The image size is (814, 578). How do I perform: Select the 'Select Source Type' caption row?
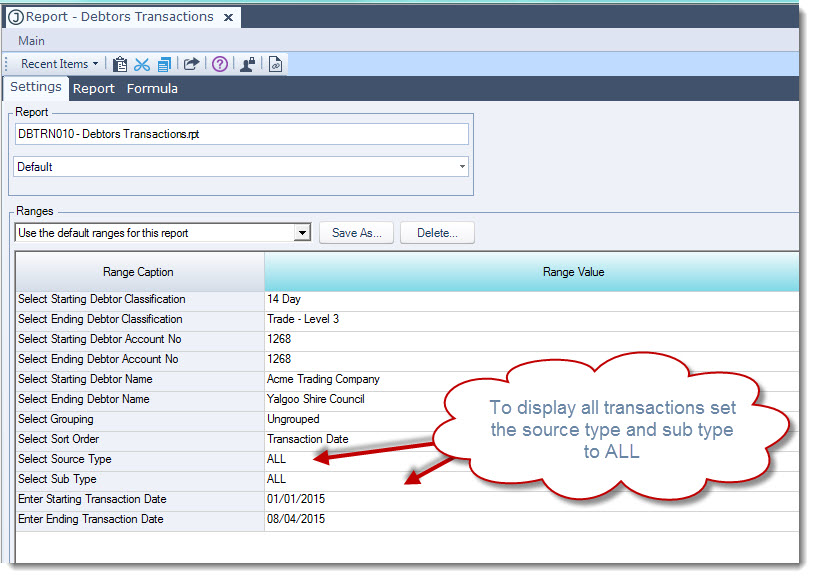(x=140, y=460)
